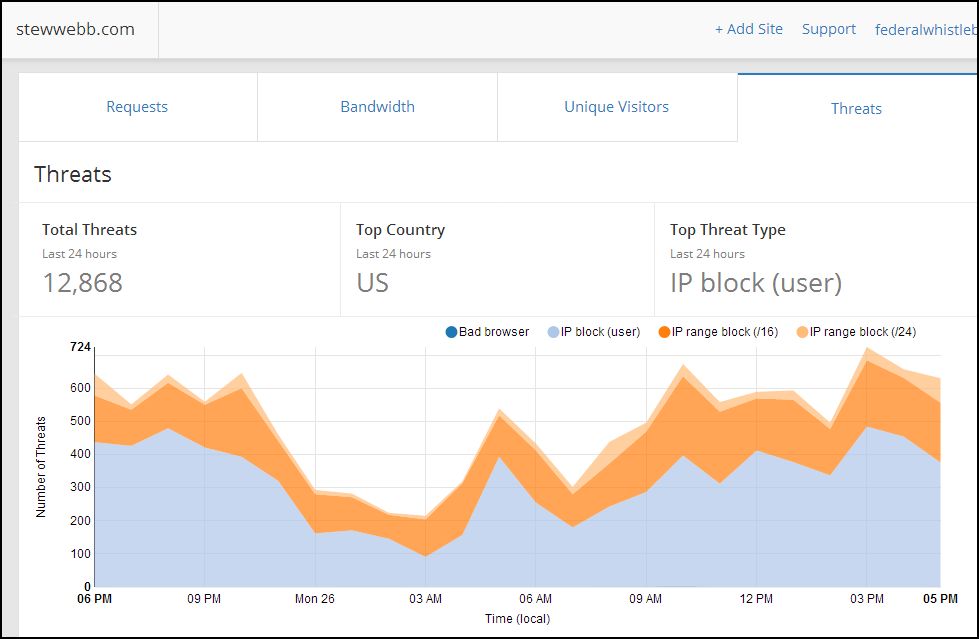This screenshot has width=979, height=639.
Task: Click the 600 y-axis label
Action: point(81,388)
